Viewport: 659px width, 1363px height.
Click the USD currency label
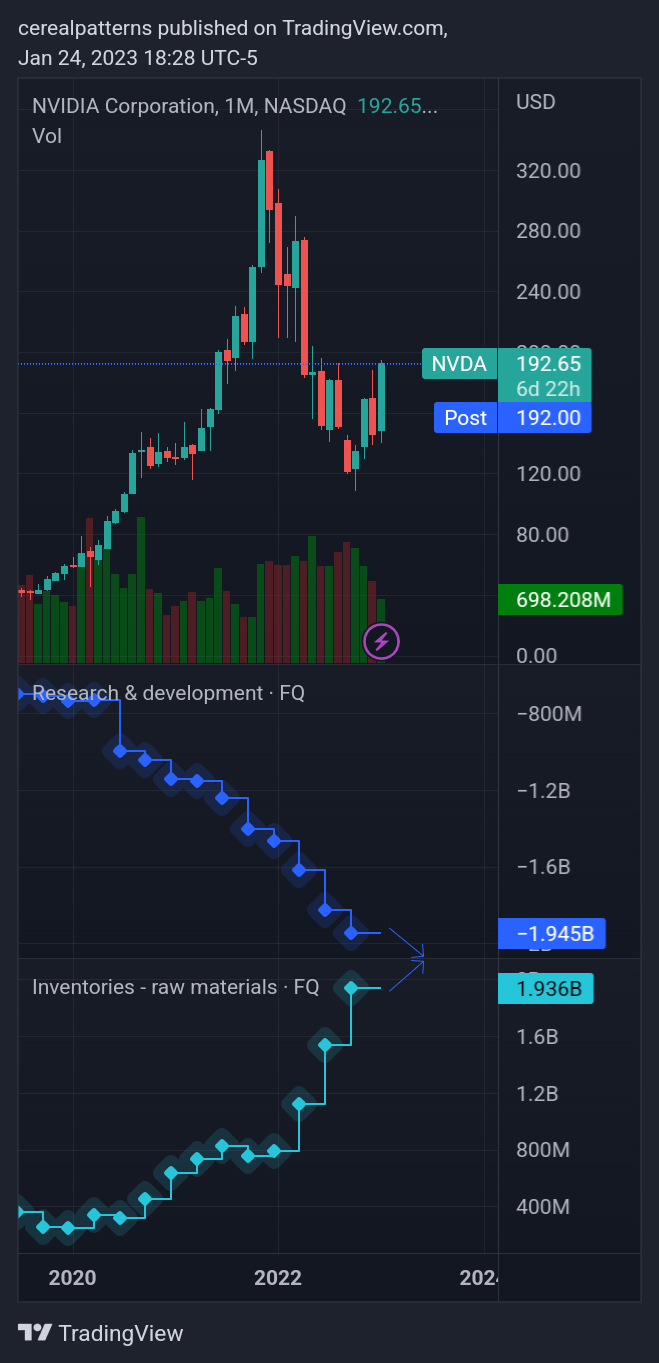tap(535, 102)
